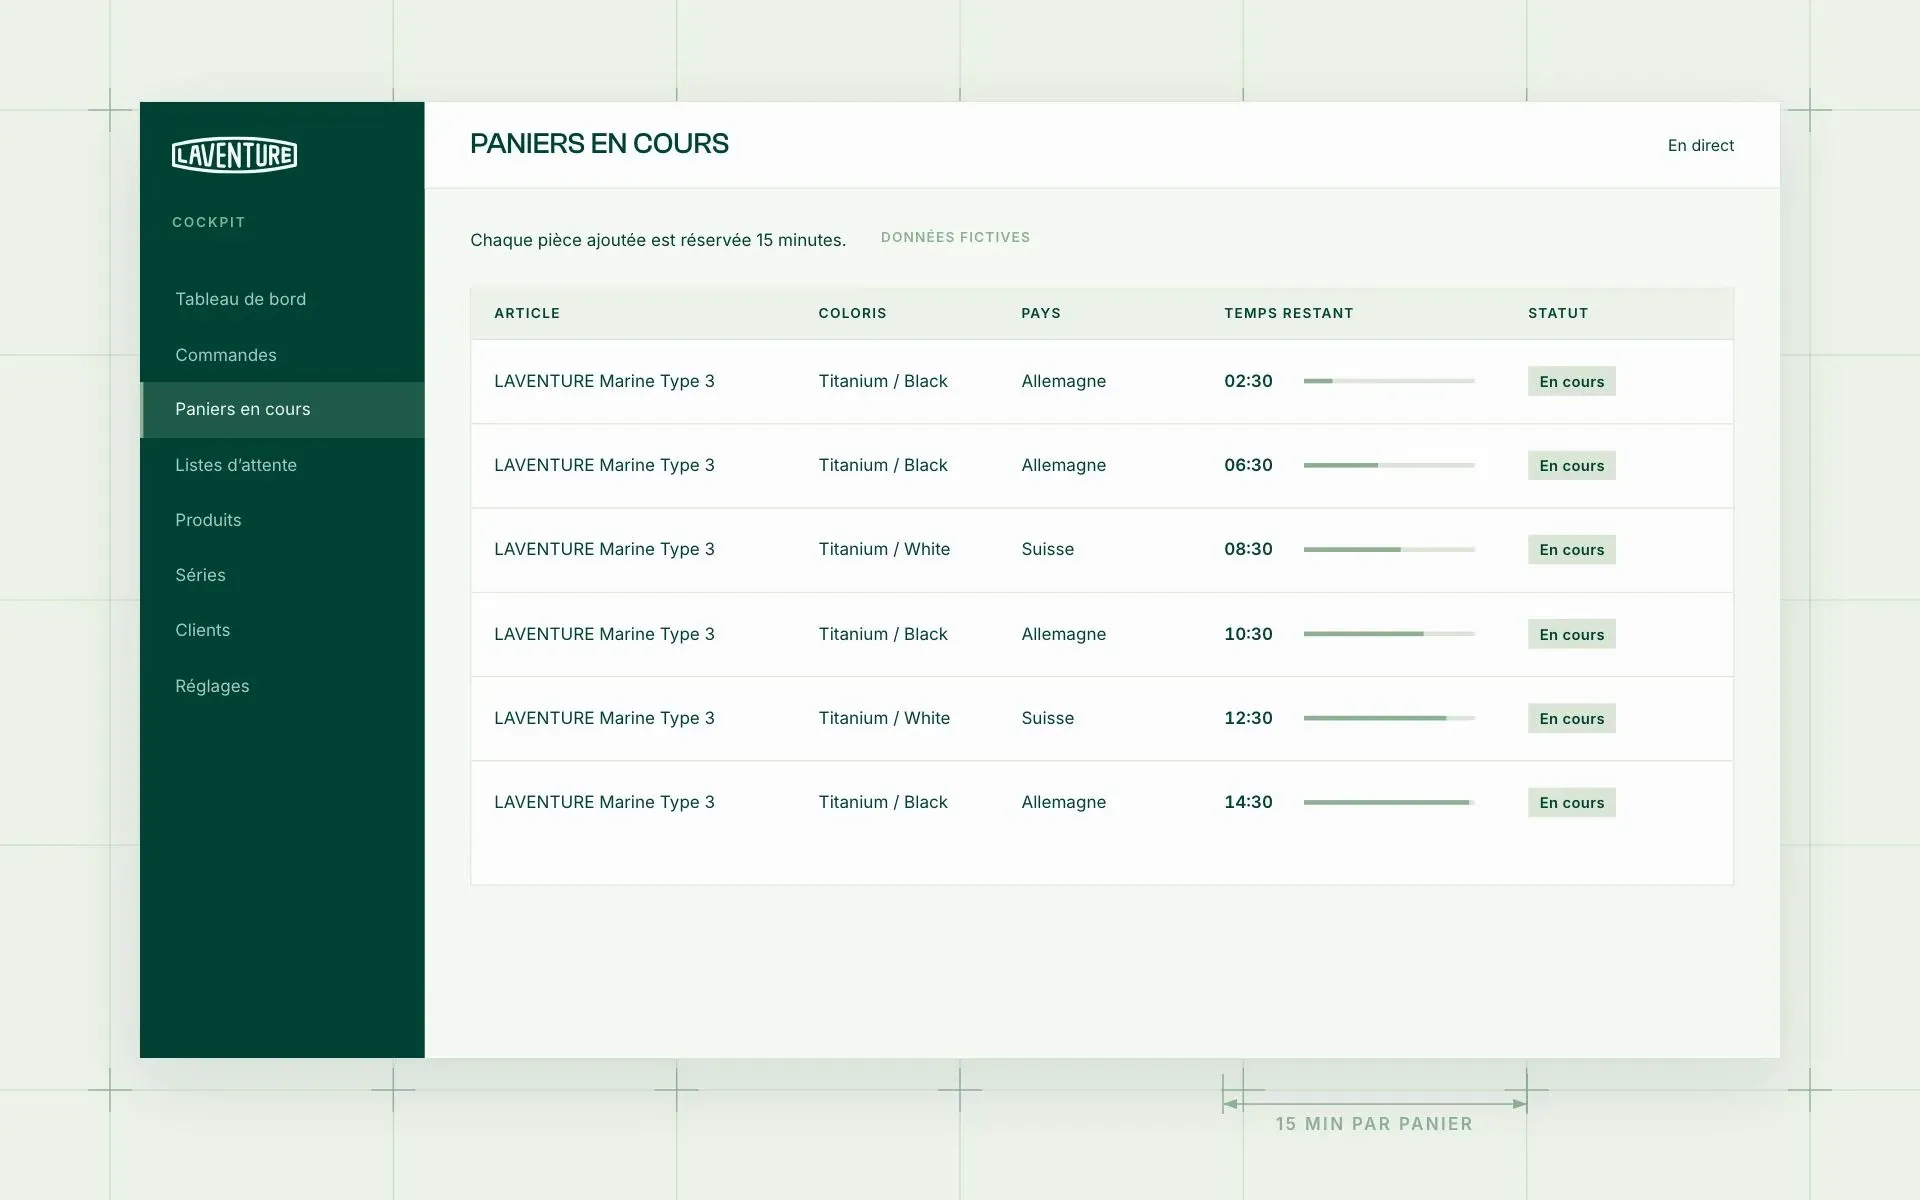This screenshot has height=1200, width=1920.
Task: Click article name in the 06:30 row
Action: [604, 465]
